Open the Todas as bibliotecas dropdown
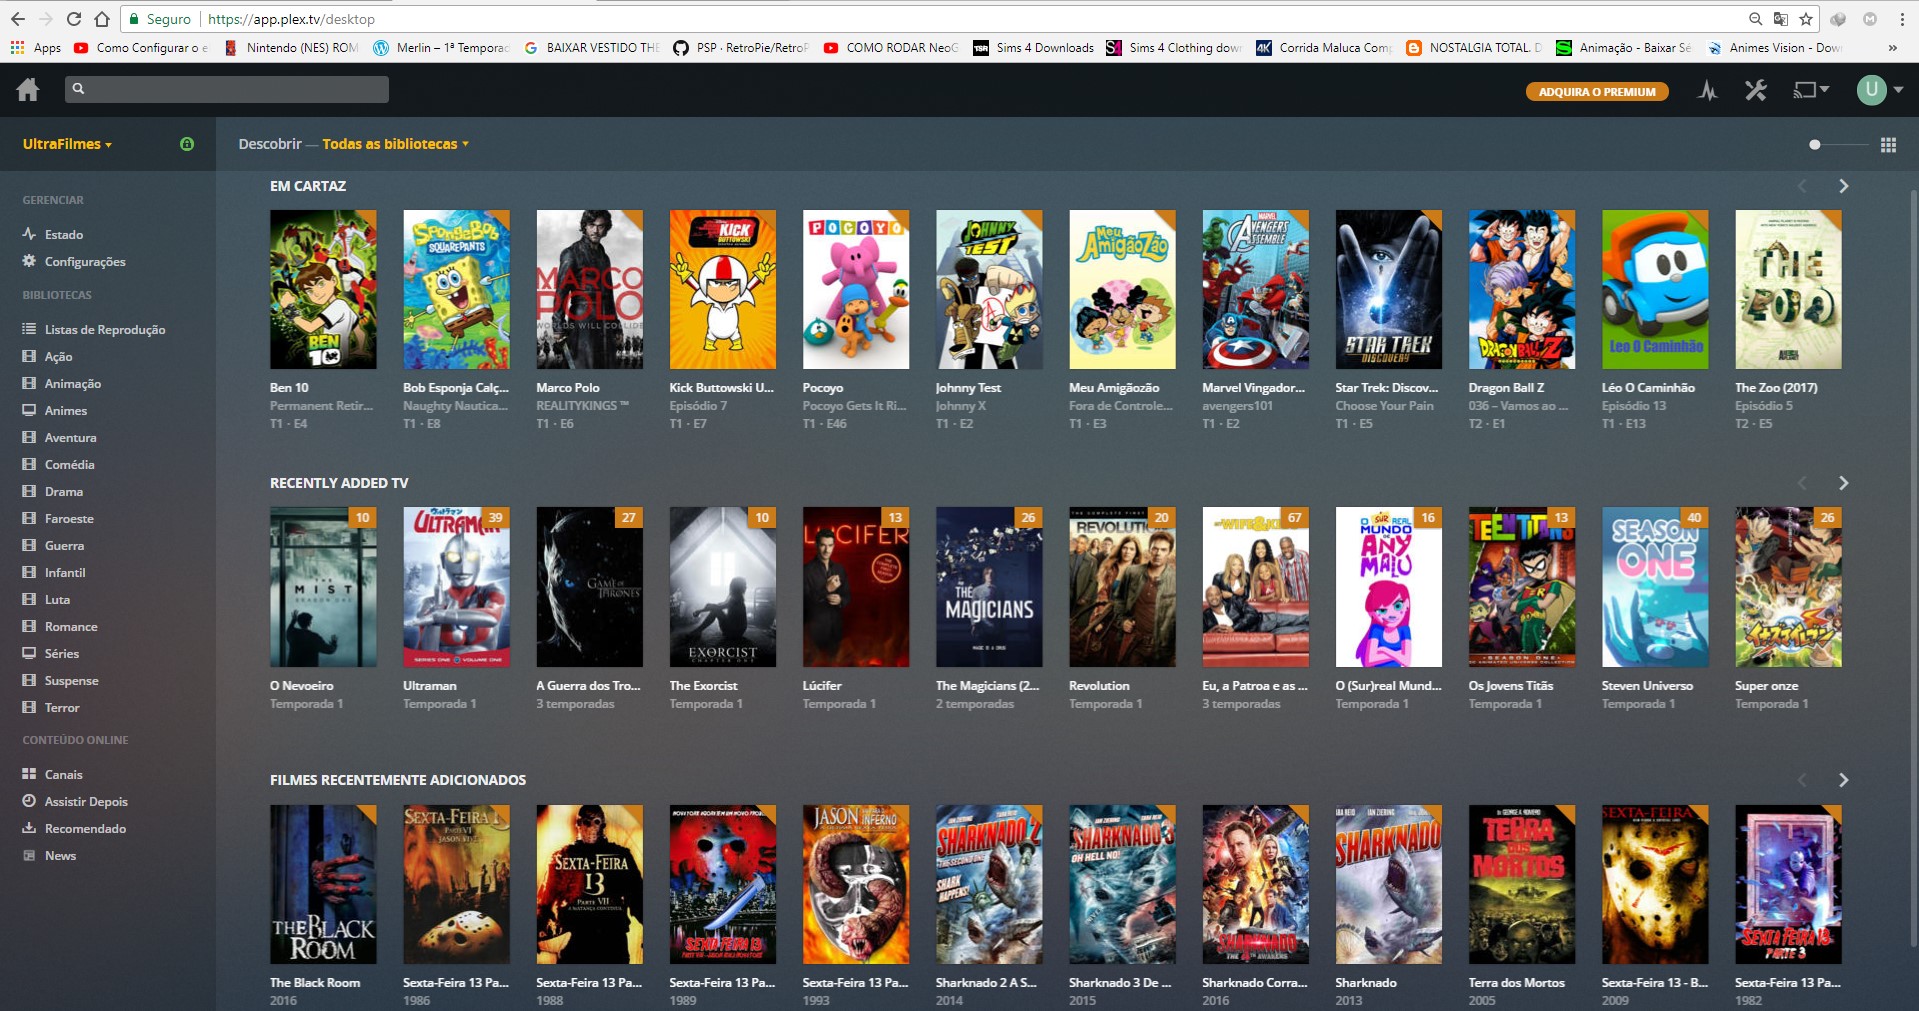The image size is (1919, 1011). point(396,144)
